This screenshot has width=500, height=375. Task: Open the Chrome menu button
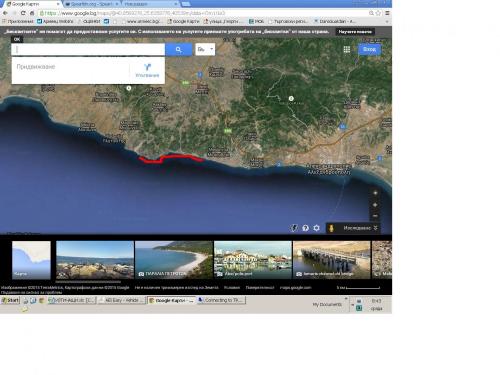[x=387, y=13]
